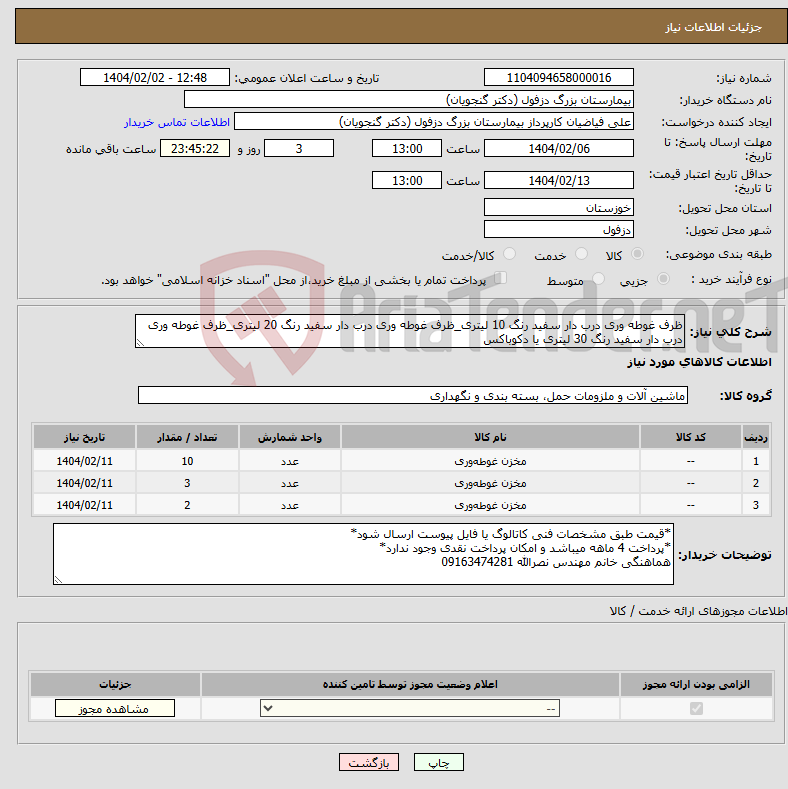Image resolution: width=788 pixels, height=789 pixels.
Task: Click the price validity date 1404/02/13
Action: pyautogui.click(x=559, y=180)
